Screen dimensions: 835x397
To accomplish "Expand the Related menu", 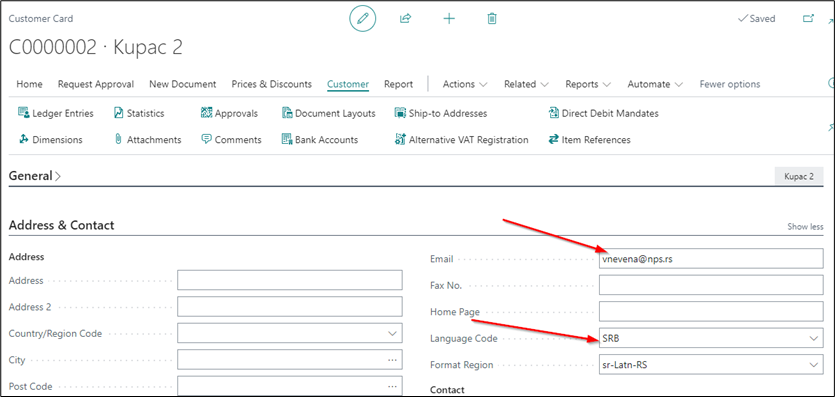I will pos(527,84).
